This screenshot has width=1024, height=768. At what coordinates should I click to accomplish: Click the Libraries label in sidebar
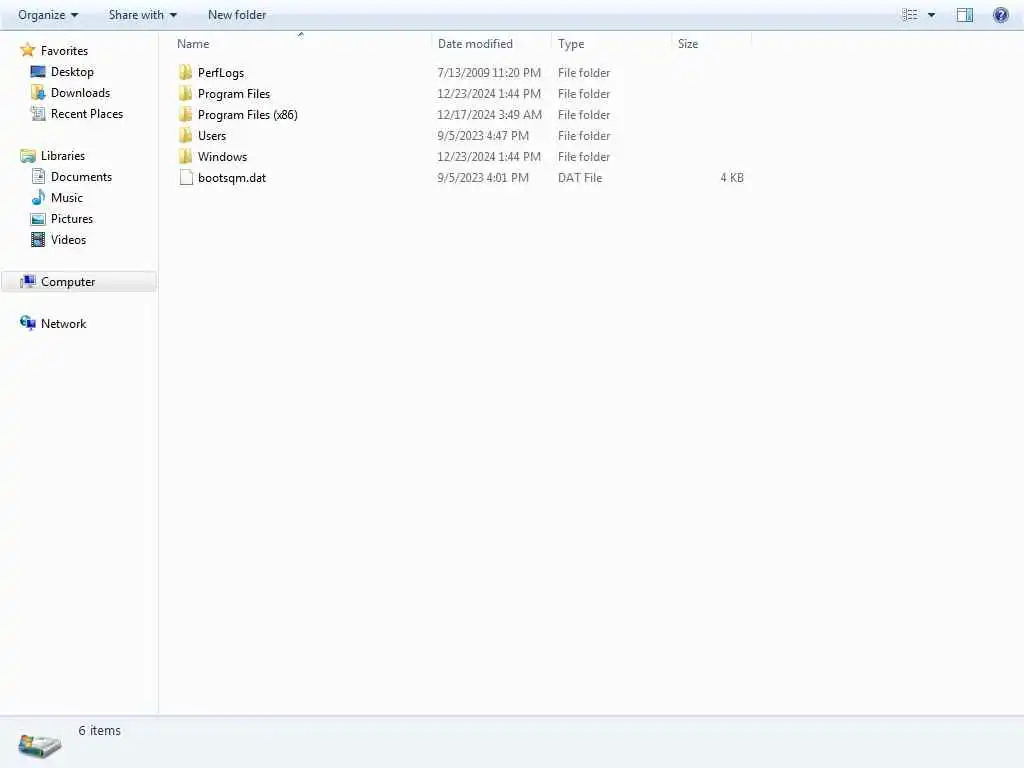coord(63,155)
